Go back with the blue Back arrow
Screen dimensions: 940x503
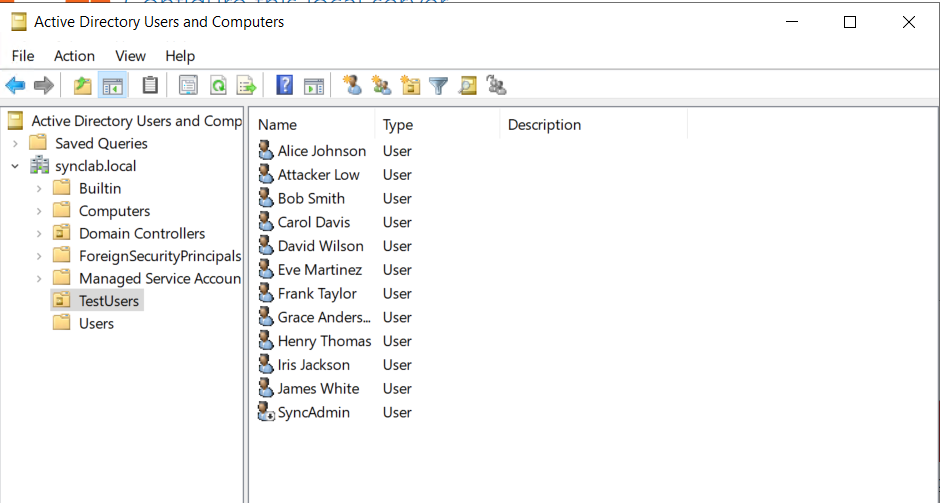pos(16,86)
